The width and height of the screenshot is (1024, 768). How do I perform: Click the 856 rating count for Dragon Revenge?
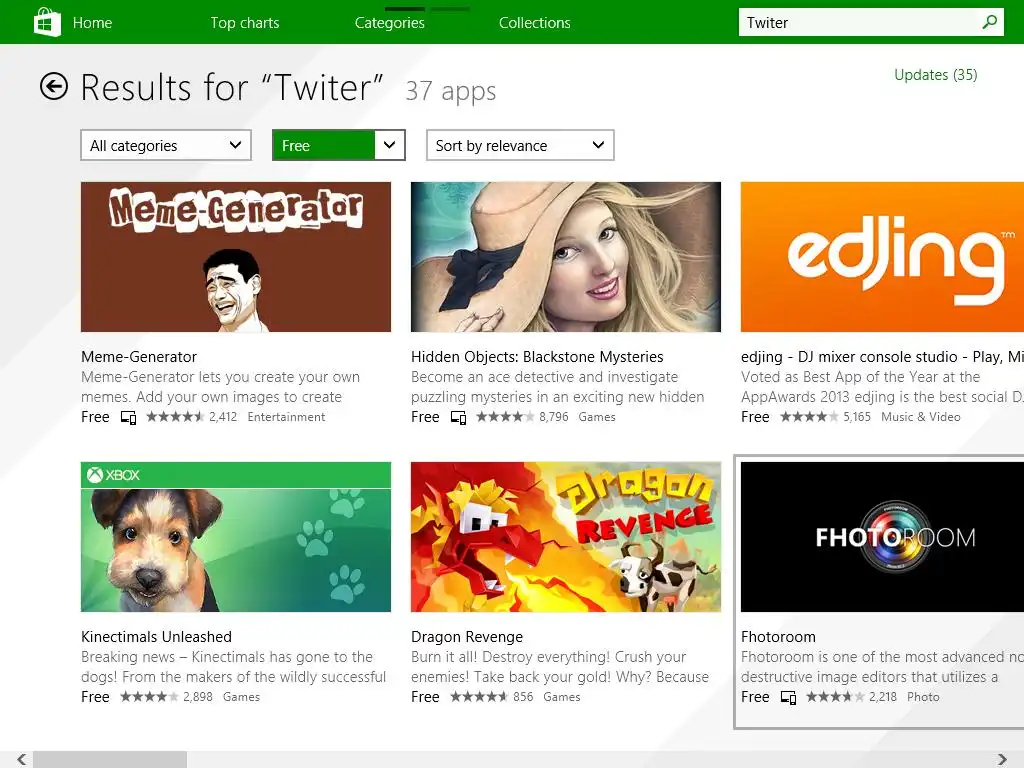point(523,697)
